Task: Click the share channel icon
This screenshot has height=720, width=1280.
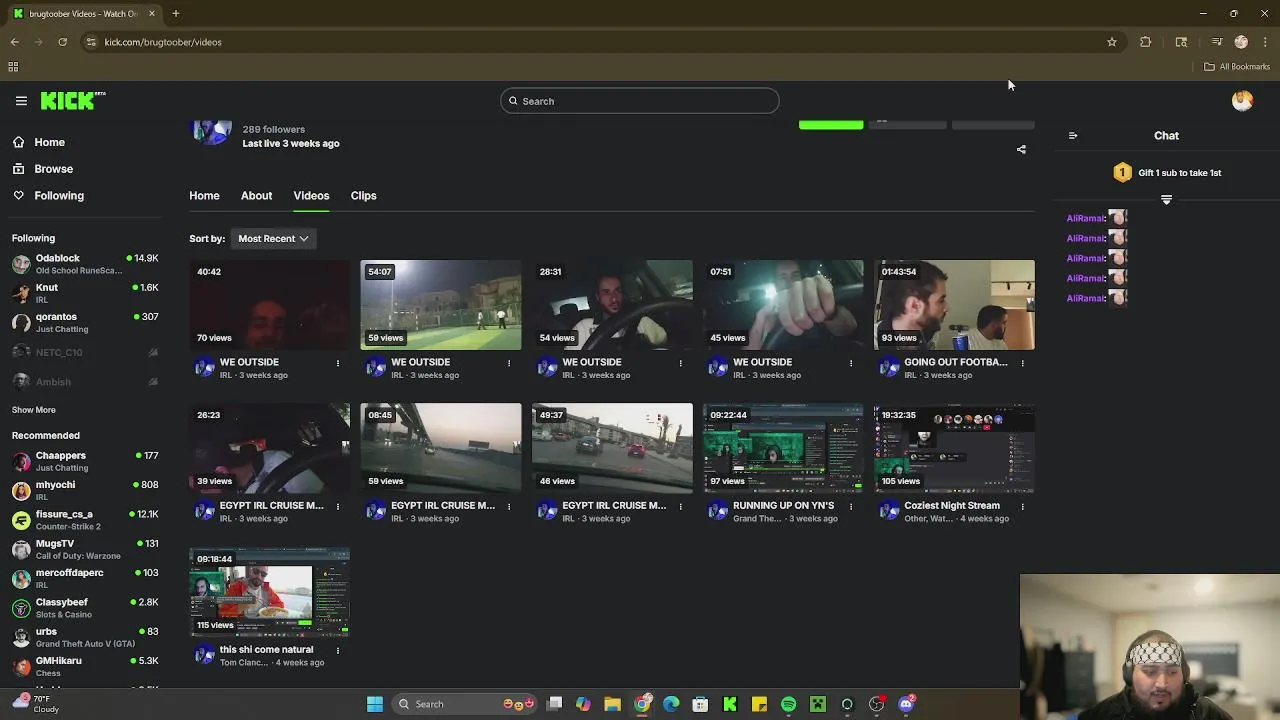Action: click(x=1021, y=150)
